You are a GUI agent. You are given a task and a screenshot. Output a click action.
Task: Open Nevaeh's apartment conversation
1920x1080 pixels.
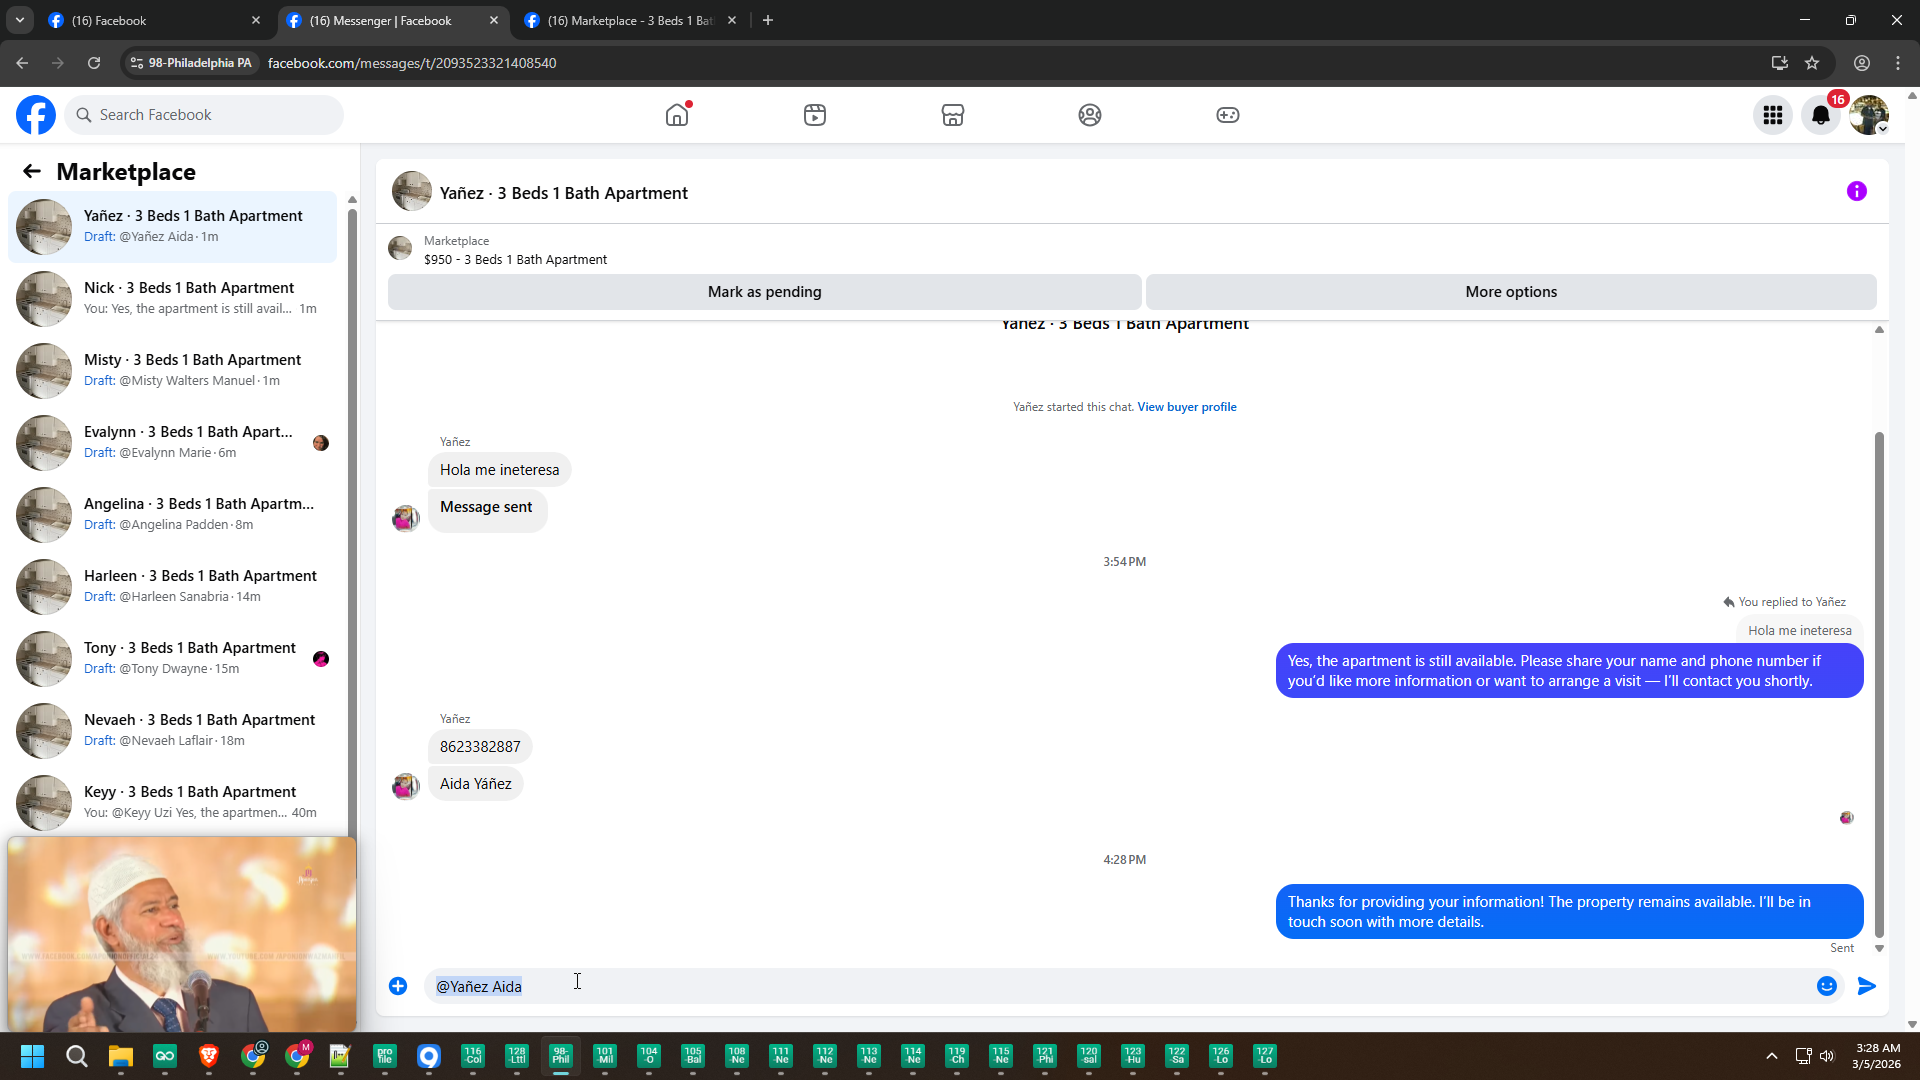172,730
